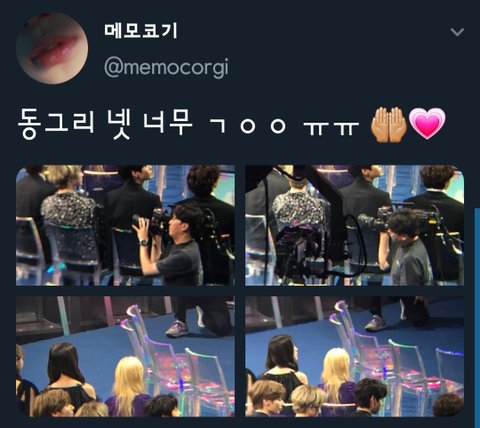Select the word 넷 in the tweet
480x428 pixels.
tap(119, 123)
